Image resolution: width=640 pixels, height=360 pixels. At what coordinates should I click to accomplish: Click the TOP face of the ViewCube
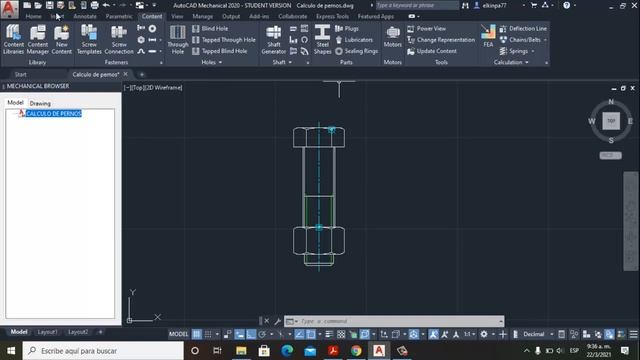click(611, 121)
